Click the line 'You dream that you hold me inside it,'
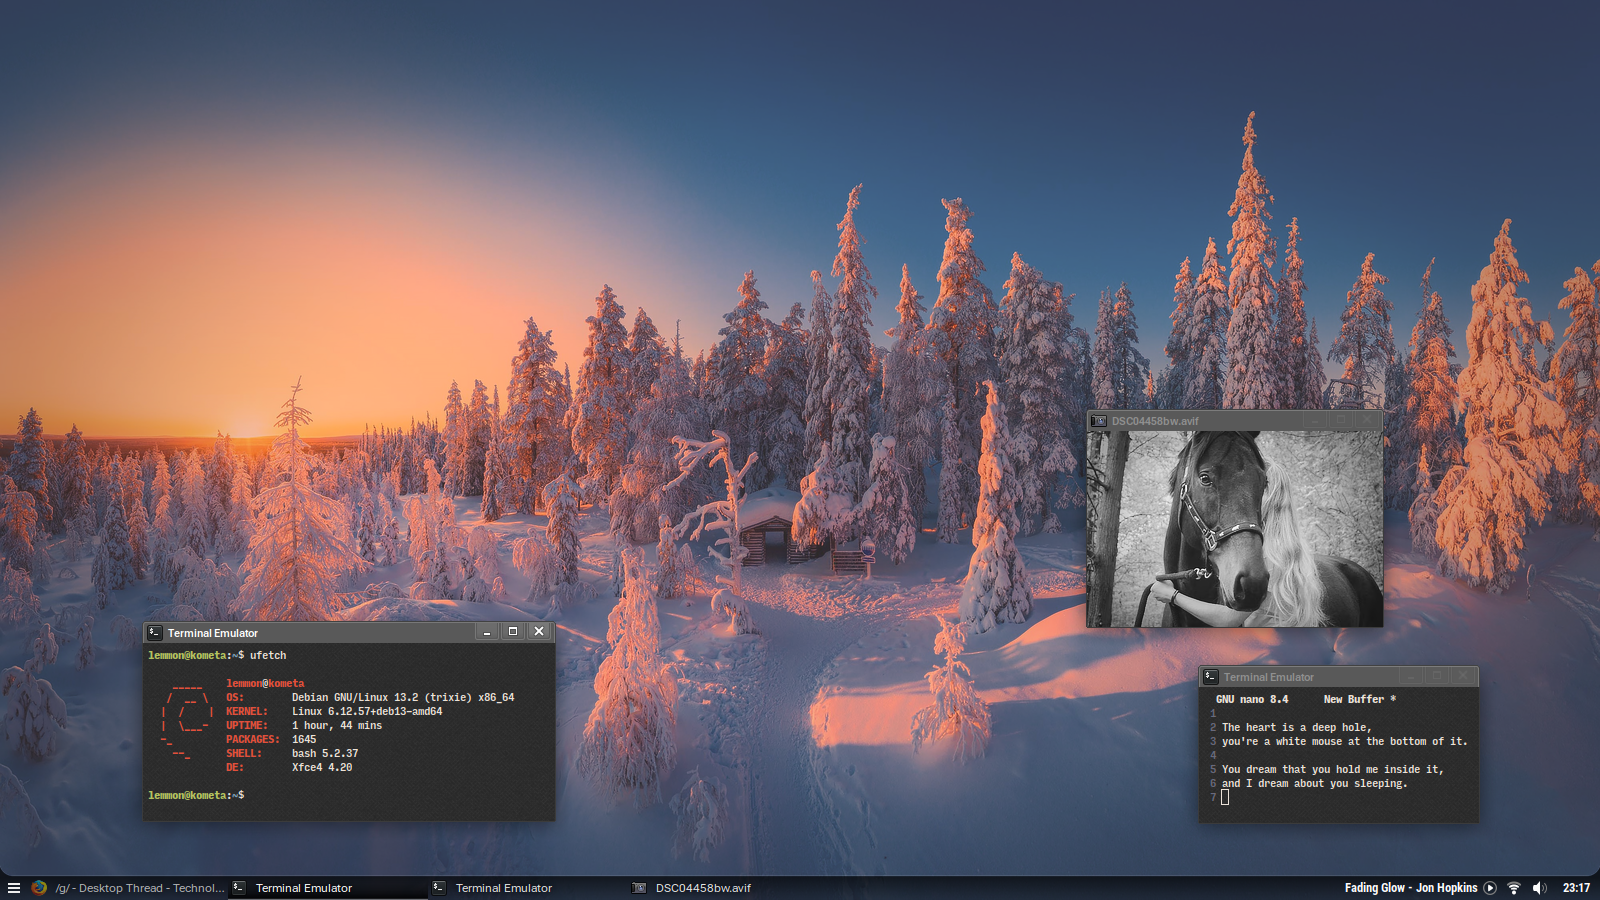1600x900 pixels. point(1333,770)
